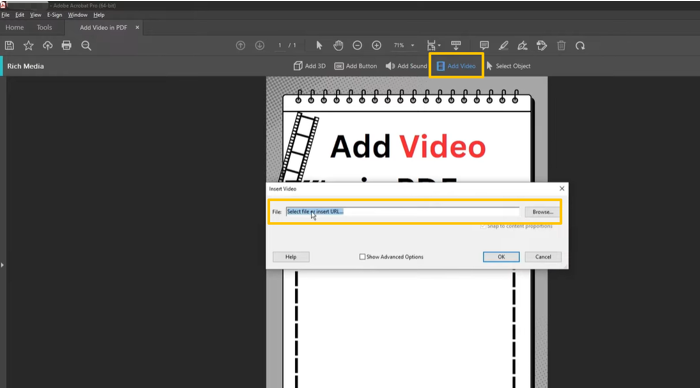Screen dimensions: 700x388
Task: Switch to the Home tab
Action: pos(15,28)
